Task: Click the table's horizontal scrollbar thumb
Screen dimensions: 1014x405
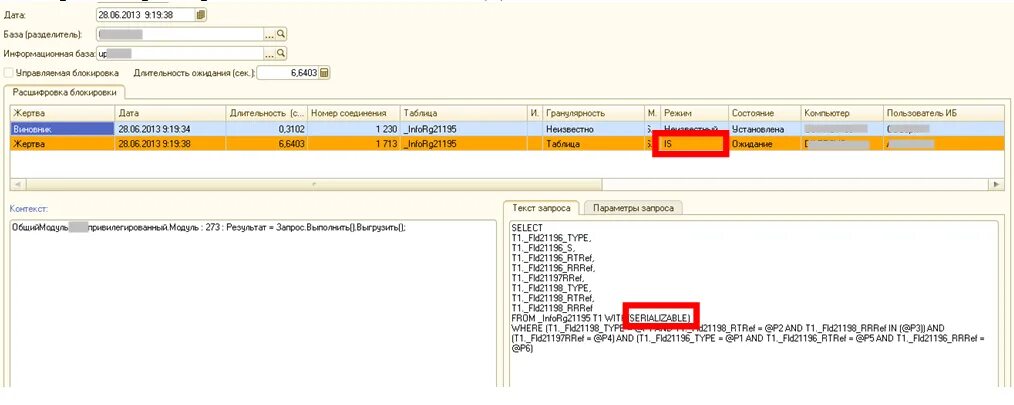Action: pyautogui.click(x=312, y=185)
